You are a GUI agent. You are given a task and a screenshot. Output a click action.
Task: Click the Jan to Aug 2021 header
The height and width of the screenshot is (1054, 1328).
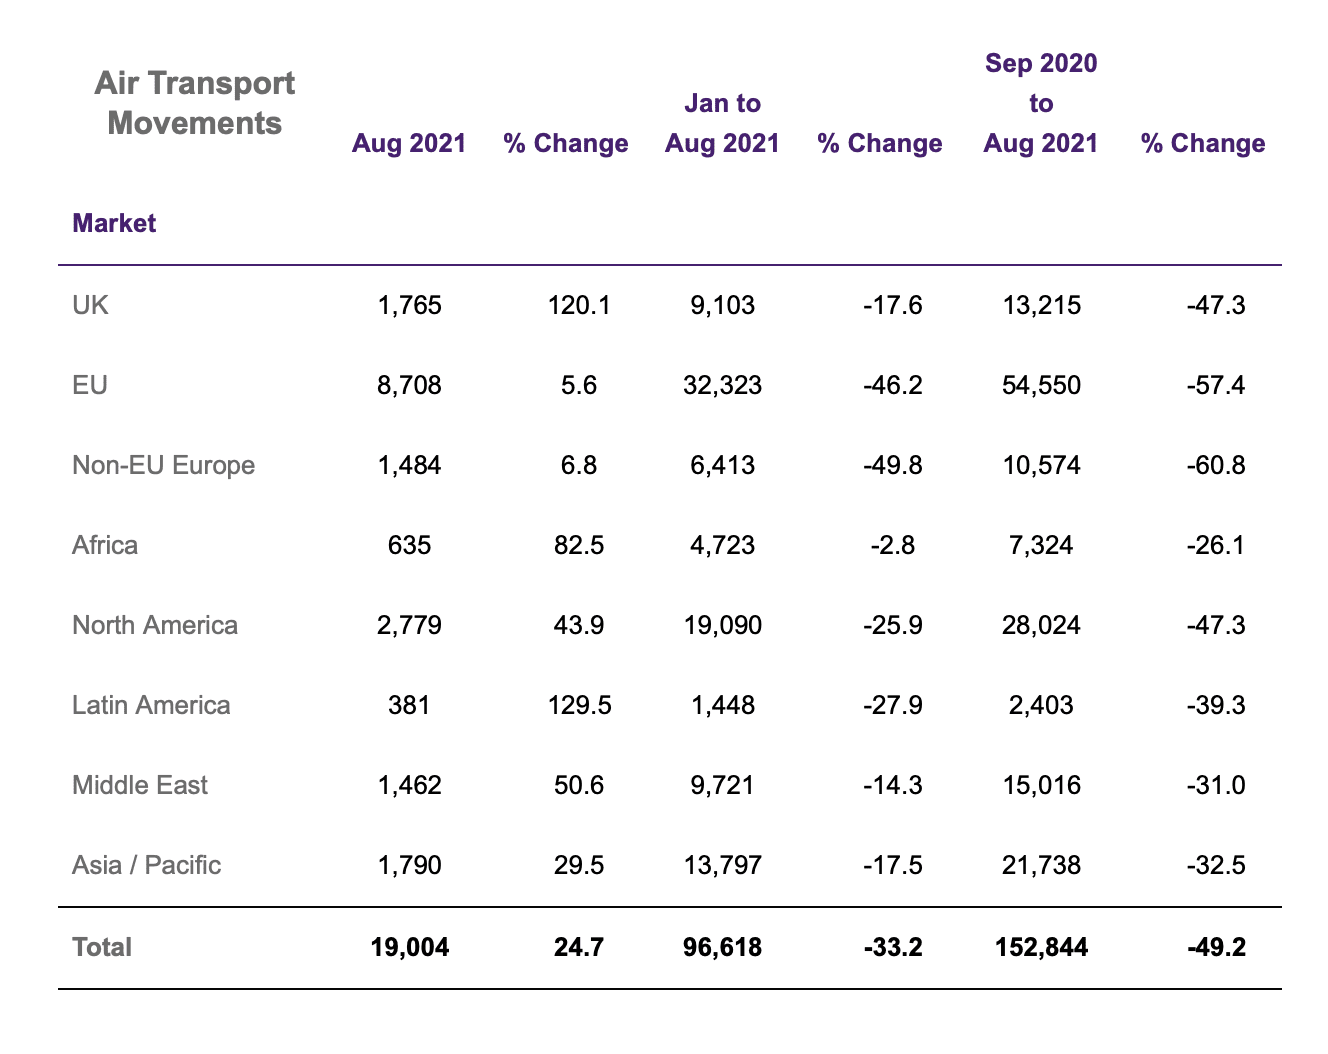pos(722,123)
